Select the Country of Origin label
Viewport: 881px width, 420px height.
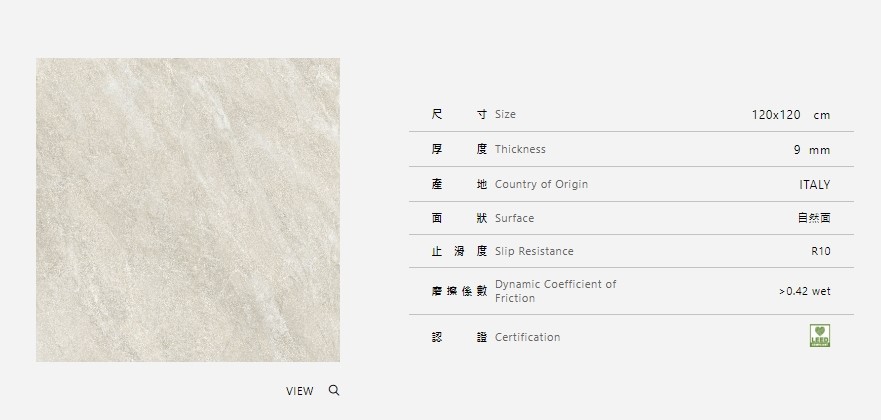[541, 184]
